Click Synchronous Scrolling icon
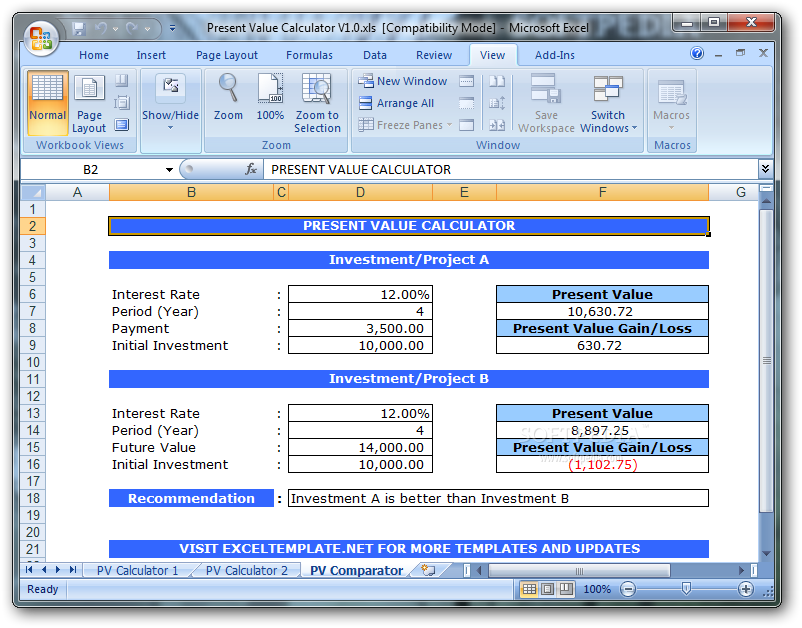This screenshot has width=802, height=628. [x=497, y=103]
